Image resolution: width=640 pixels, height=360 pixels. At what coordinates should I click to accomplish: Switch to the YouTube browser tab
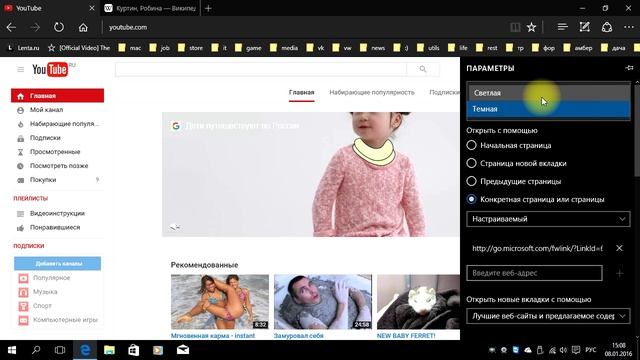pyautogui.click(x=50, y=8)
